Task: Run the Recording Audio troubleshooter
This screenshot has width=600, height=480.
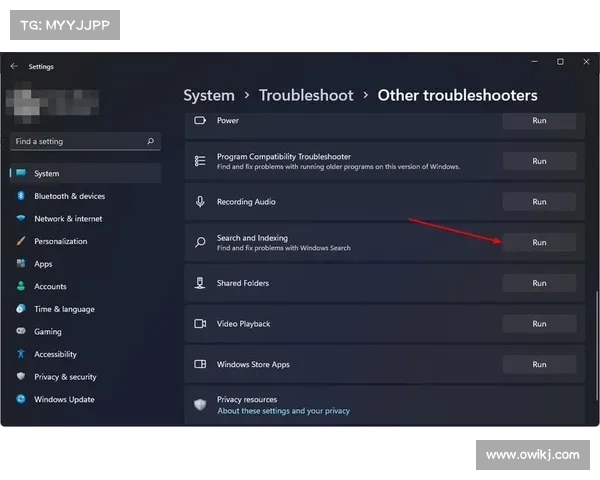Action: click(539, 202)
